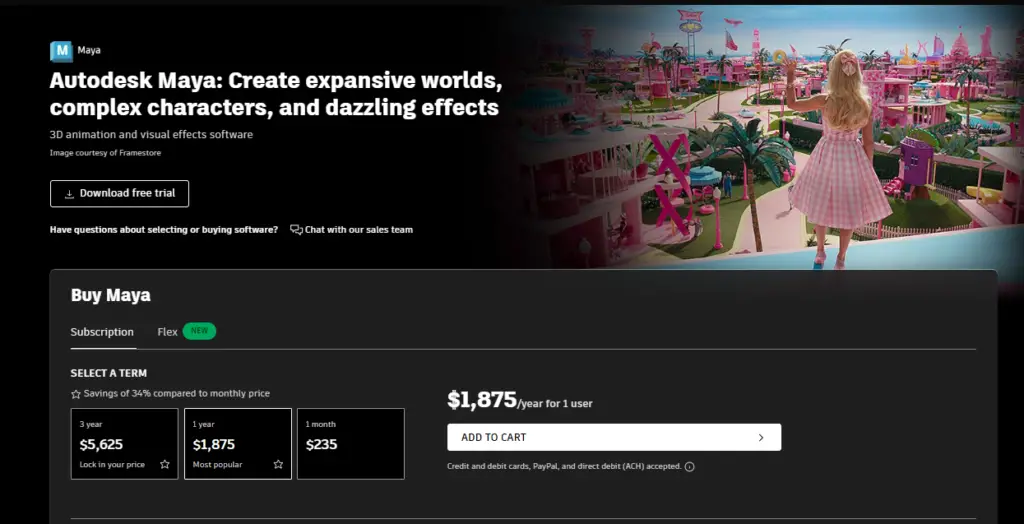Open the Flex tab
This screenshot has height=524, width=1024.
(167, 332)
